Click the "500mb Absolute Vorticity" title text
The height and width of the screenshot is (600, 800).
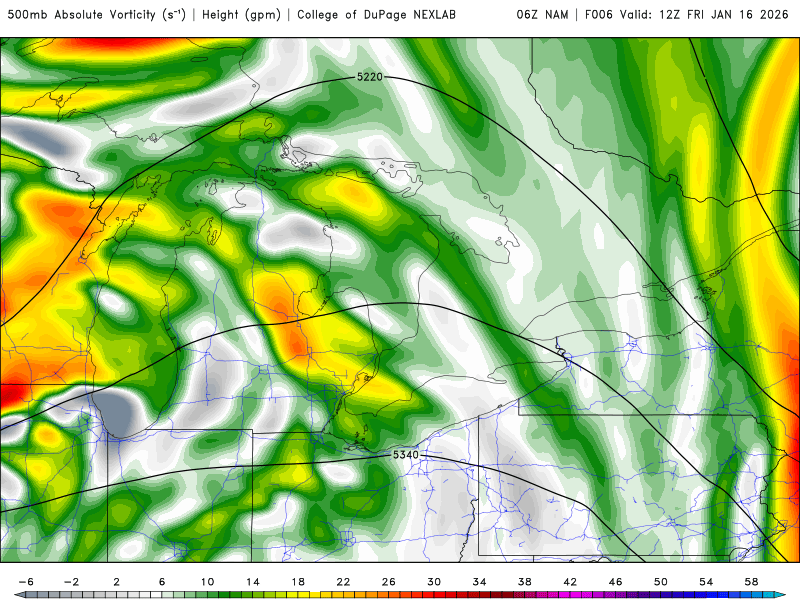81,15
